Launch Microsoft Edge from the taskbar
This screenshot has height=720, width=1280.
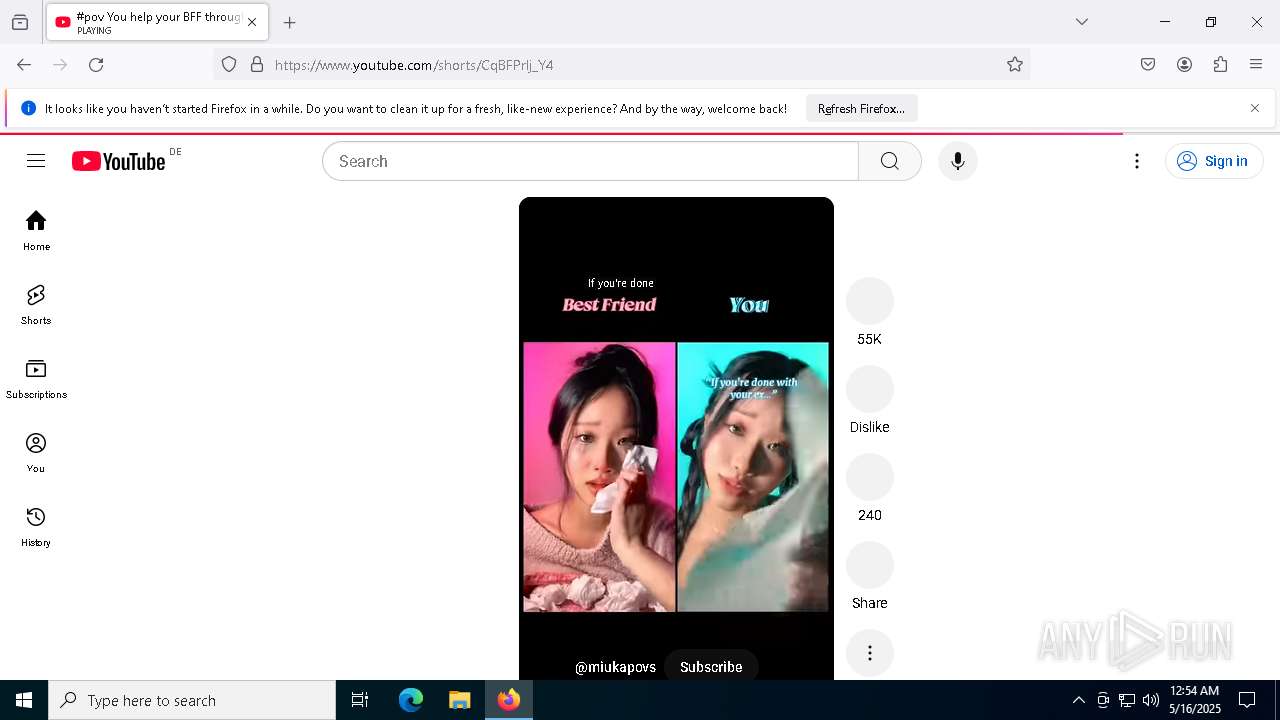coord(411,700)
